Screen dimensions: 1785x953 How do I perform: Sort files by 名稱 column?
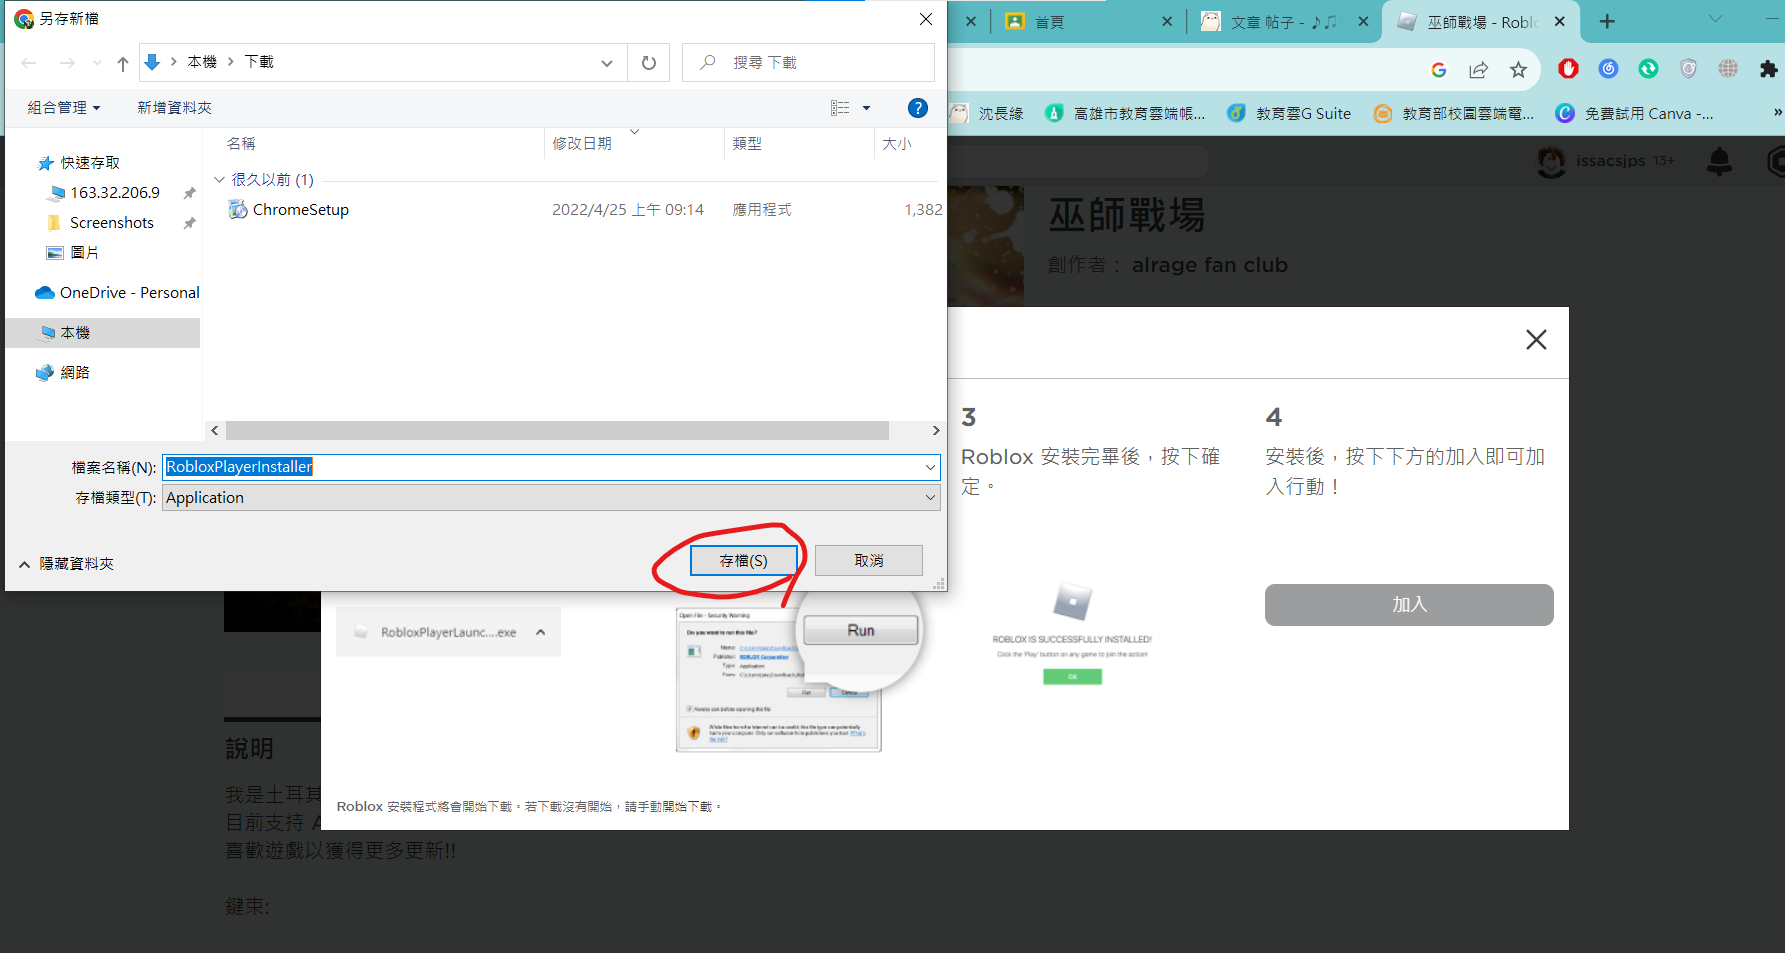click(x=241, y=144)
